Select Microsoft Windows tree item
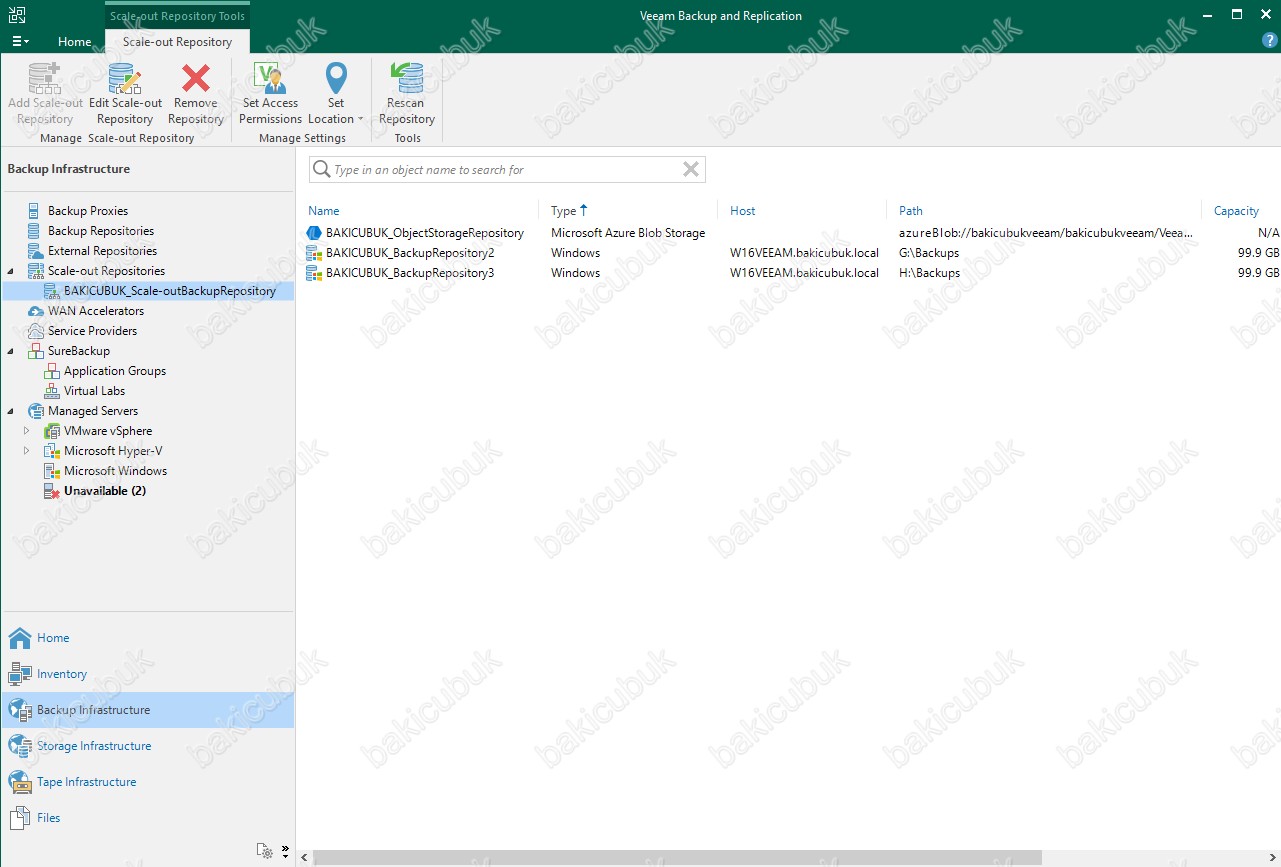The image size is (1281, 867). tap(115, 471)
